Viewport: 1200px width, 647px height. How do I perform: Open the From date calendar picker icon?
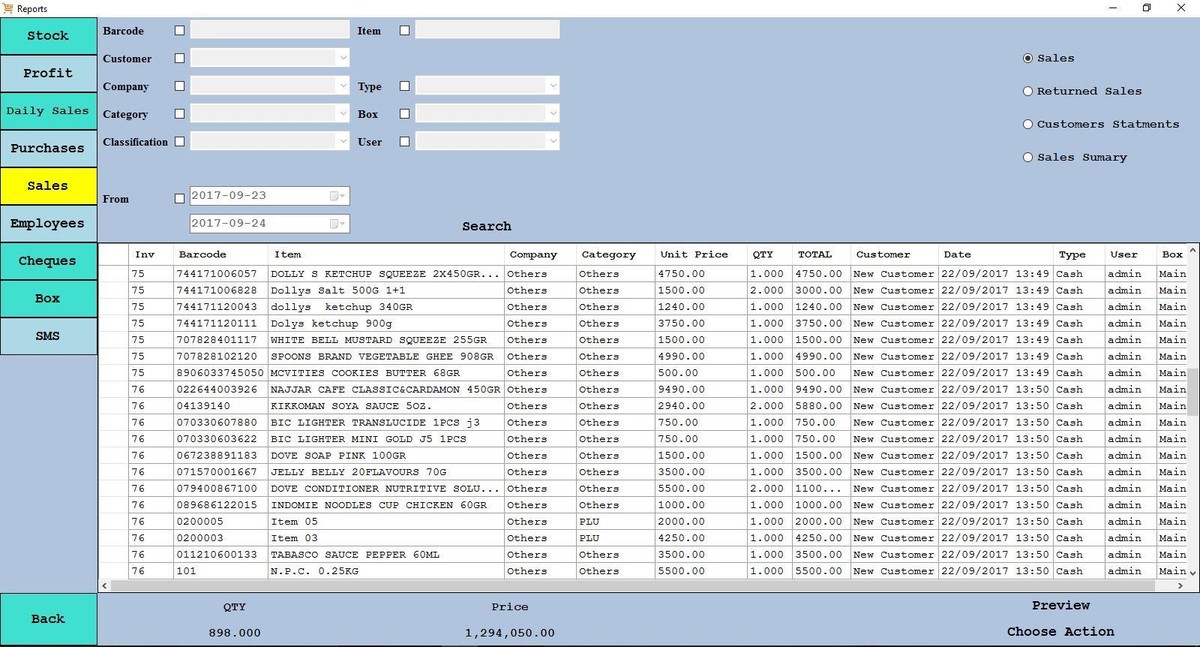(x=339, y=196)
